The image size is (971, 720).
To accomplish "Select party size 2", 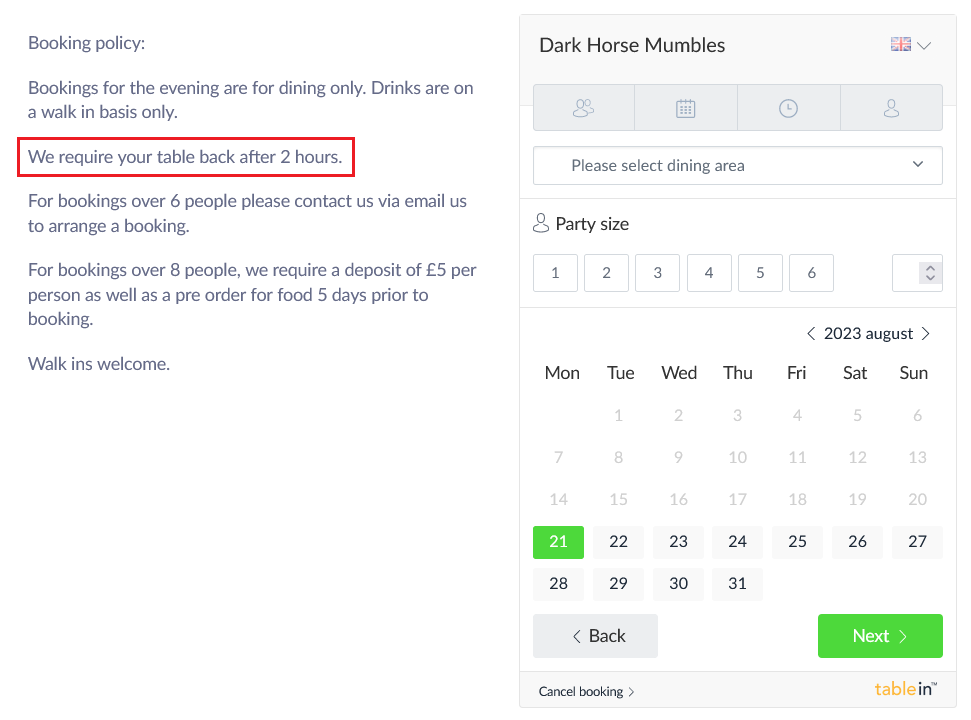I will (606, 273).
